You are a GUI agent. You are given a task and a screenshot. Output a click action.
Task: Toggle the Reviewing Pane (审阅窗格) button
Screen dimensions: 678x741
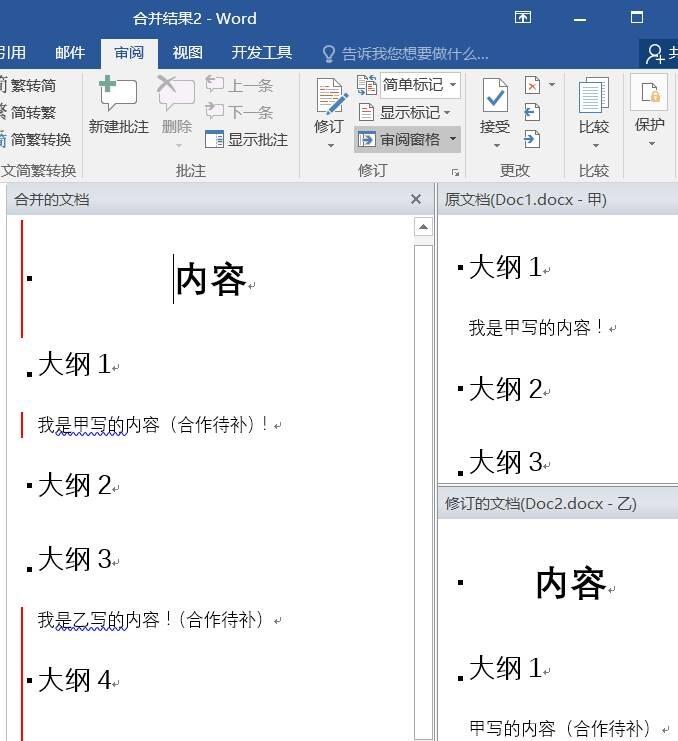(399, 139)
